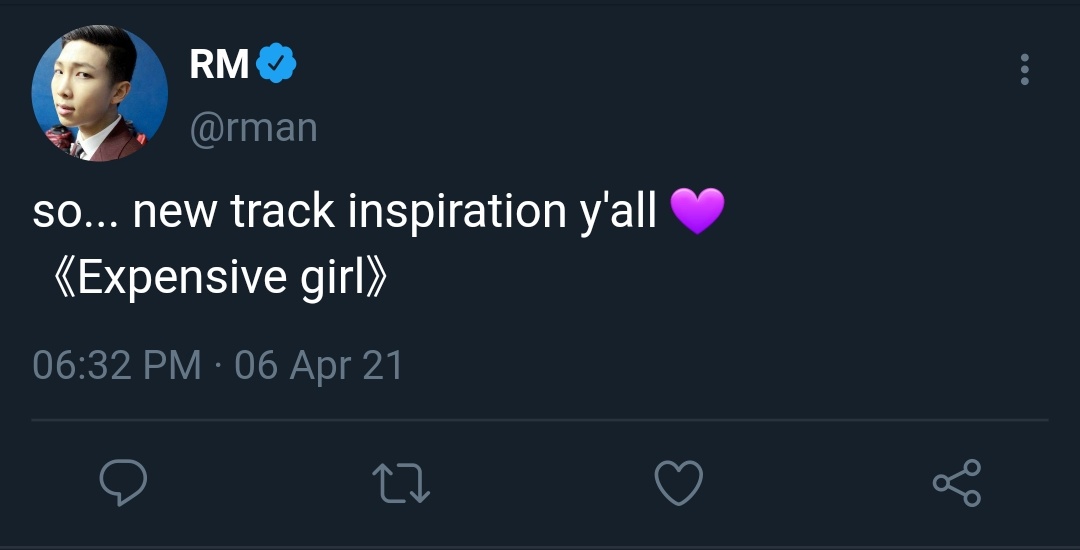This screenshot has width=1080, height=550.
Task: Like the tweet with the heart icon
Action: pos(679,484)
